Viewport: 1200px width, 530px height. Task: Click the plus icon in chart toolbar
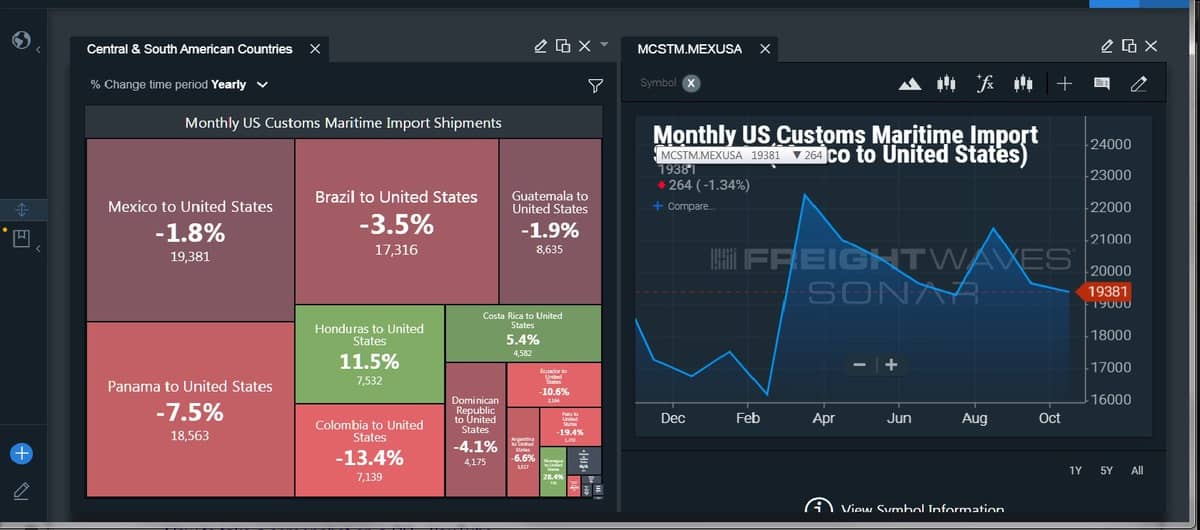click(1064, 84)
